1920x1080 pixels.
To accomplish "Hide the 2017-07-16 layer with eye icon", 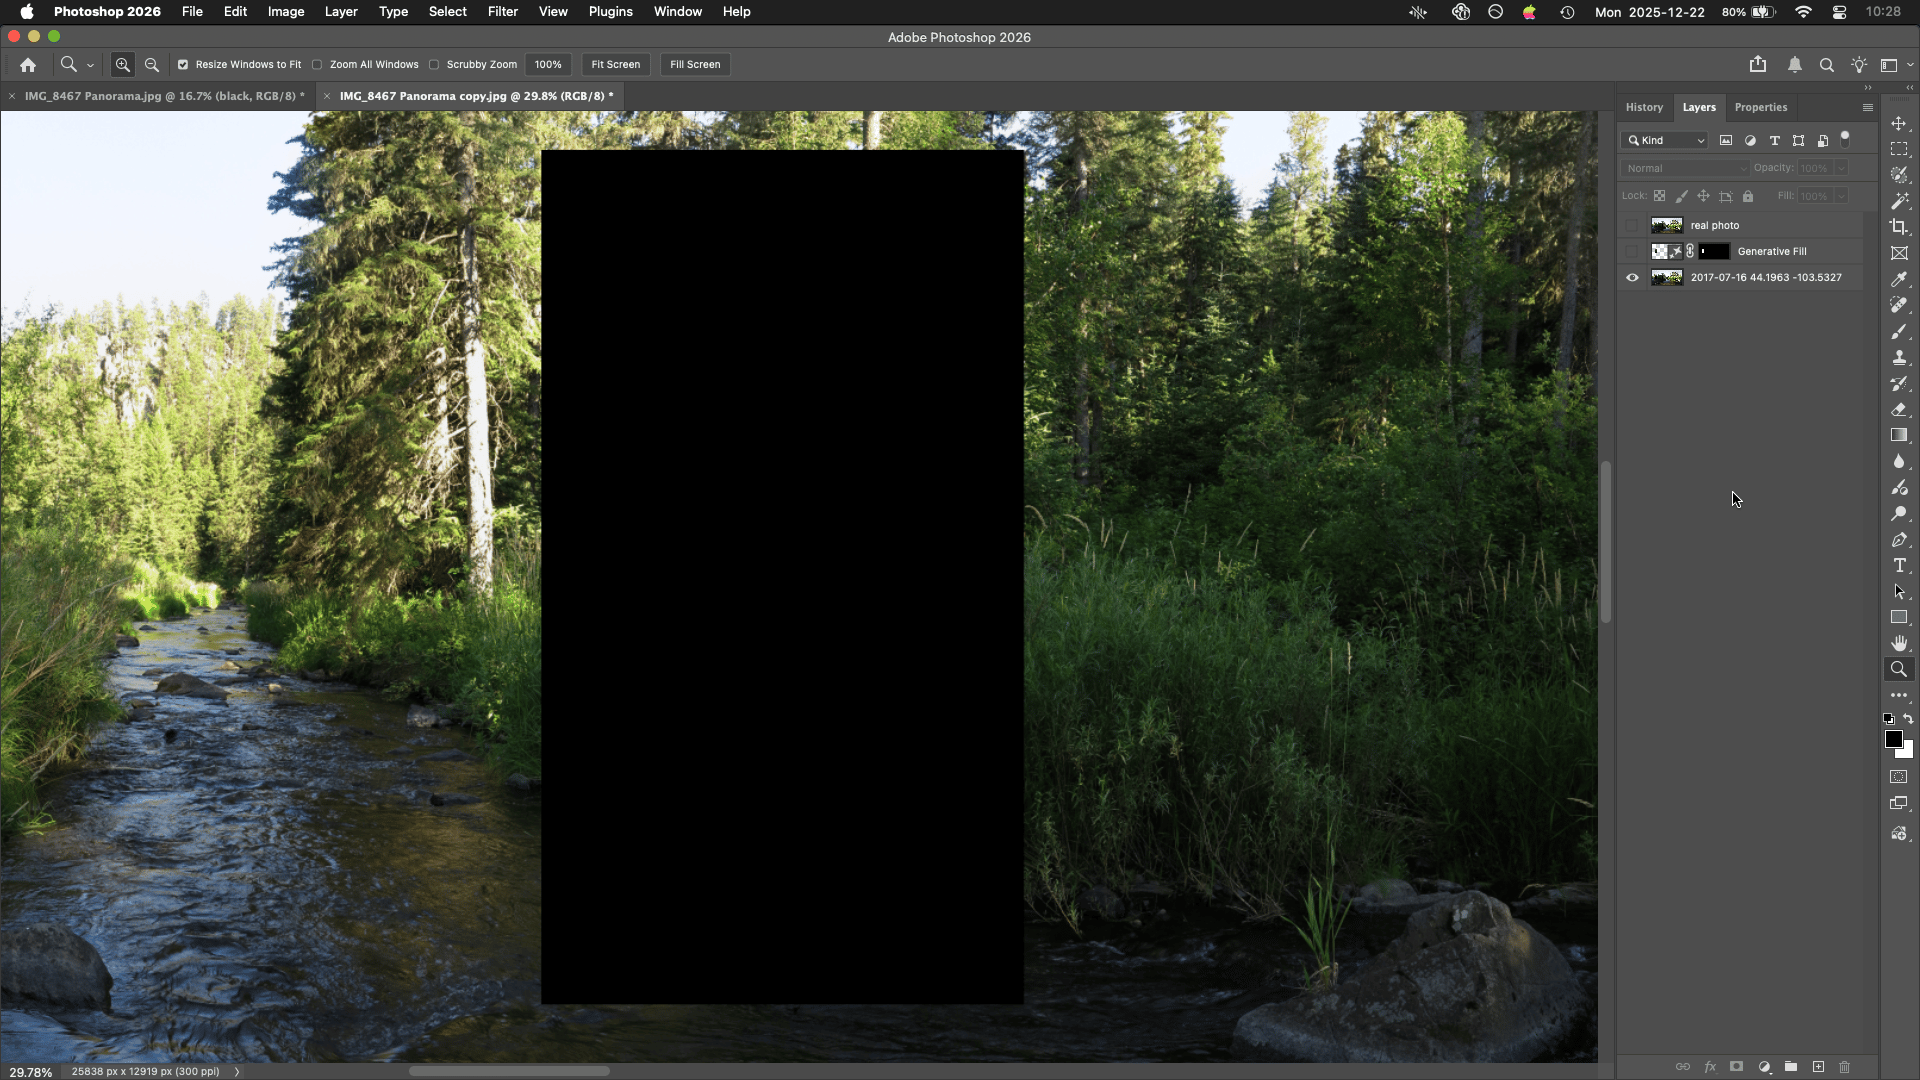I will click(x=1632, y=278).
